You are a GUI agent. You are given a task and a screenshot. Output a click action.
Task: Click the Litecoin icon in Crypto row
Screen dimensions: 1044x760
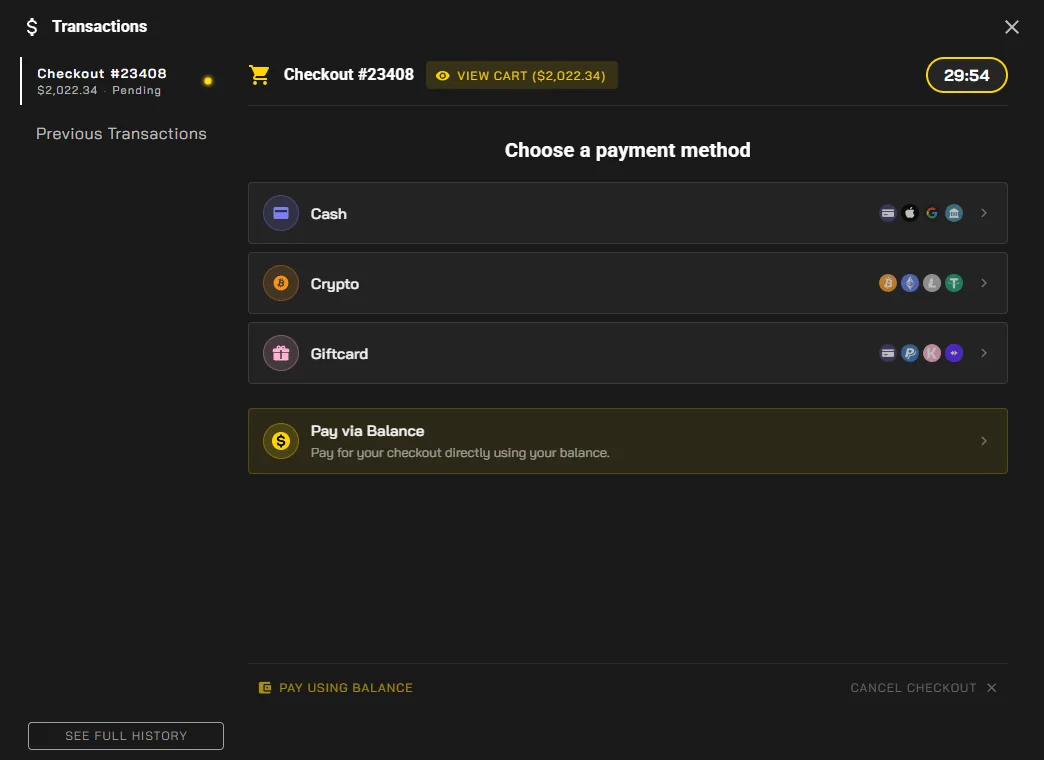click(931, 283)
